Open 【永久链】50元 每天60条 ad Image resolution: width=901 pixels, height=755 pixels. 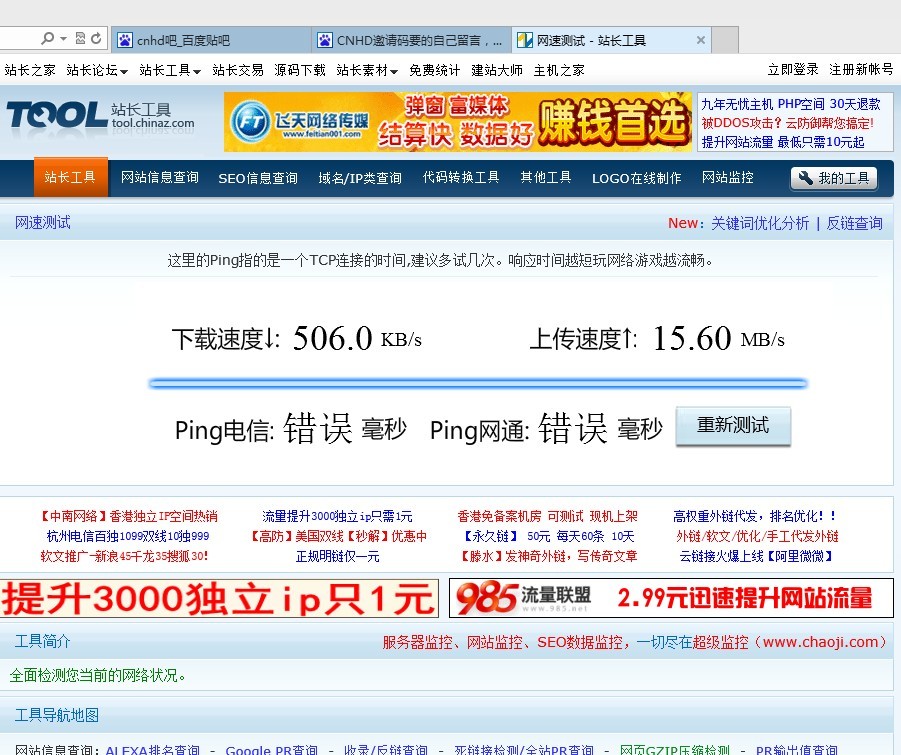tap(548, 536)
